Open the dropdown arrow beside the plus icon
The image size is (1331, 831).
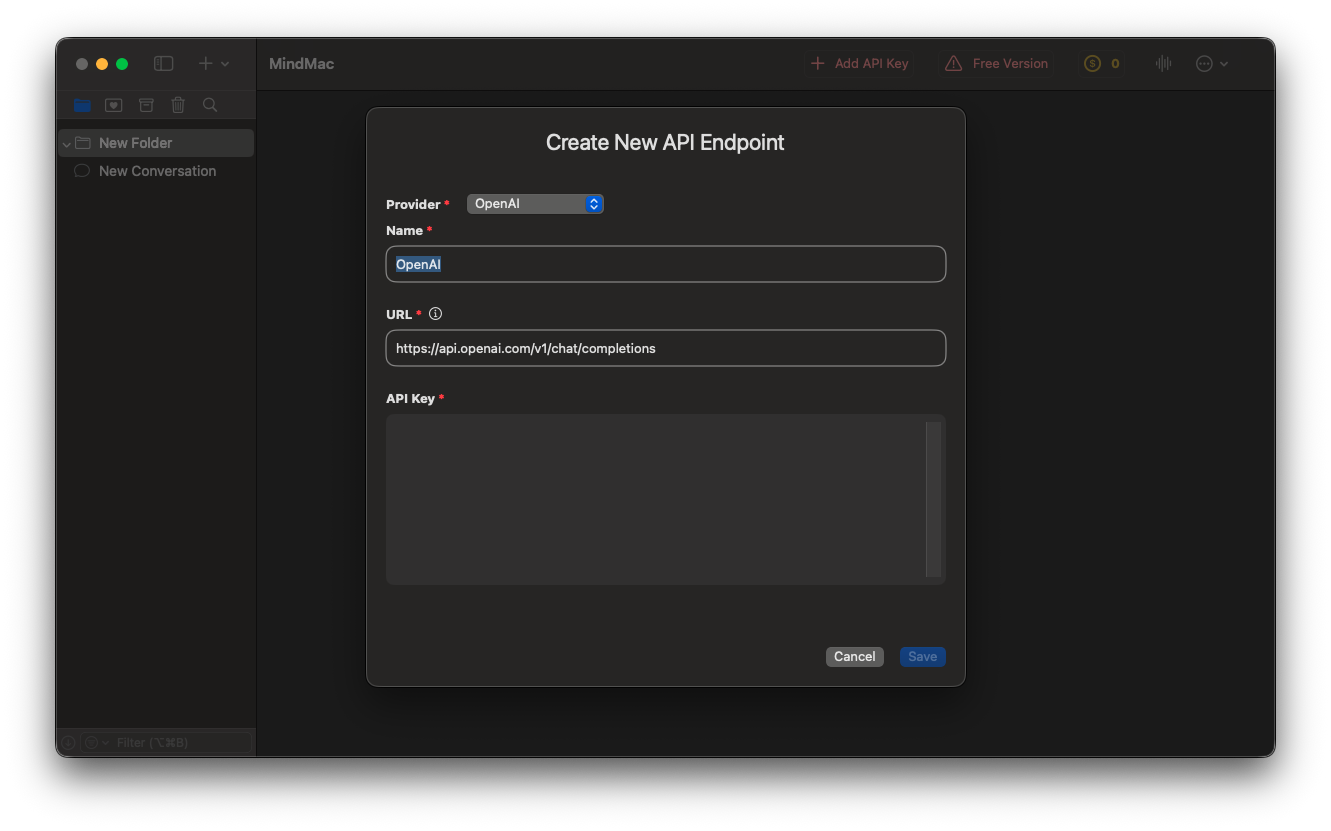225,64
